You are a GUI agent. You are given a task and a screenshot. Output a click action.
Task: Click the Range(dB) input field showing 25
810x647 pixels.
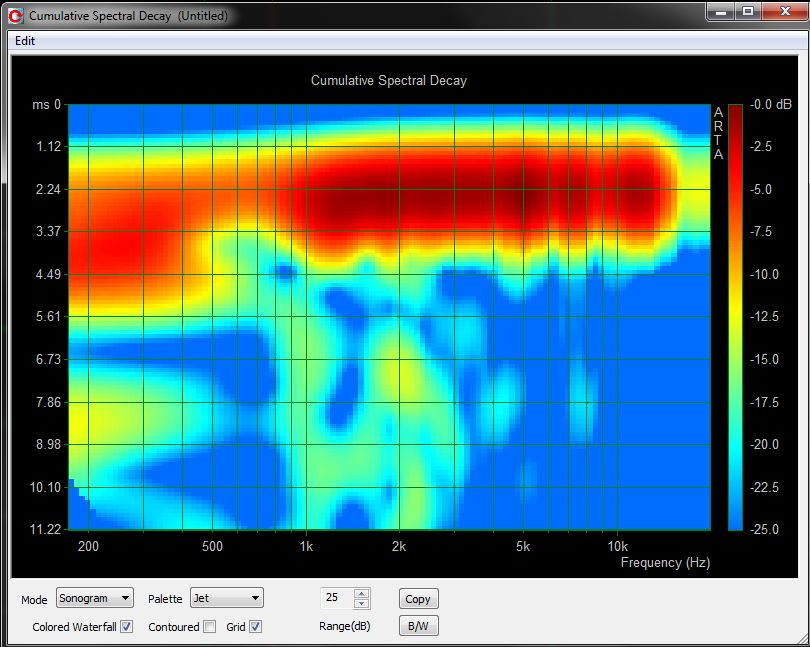(337, 598)
